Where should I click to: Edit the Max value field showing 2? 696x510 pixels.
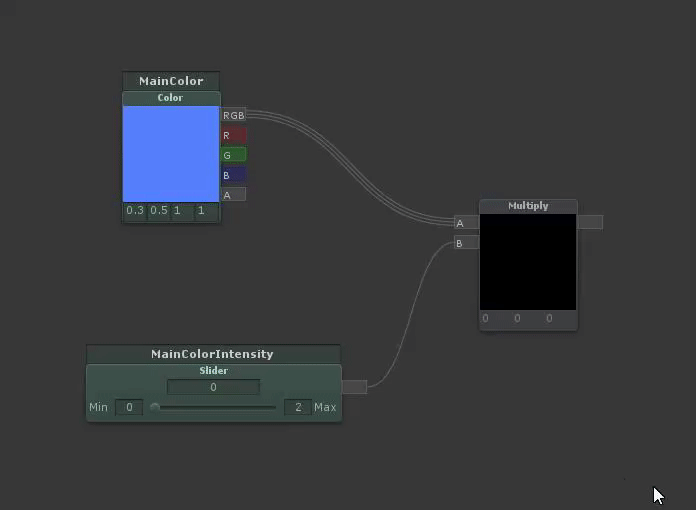tap(298, 407)
